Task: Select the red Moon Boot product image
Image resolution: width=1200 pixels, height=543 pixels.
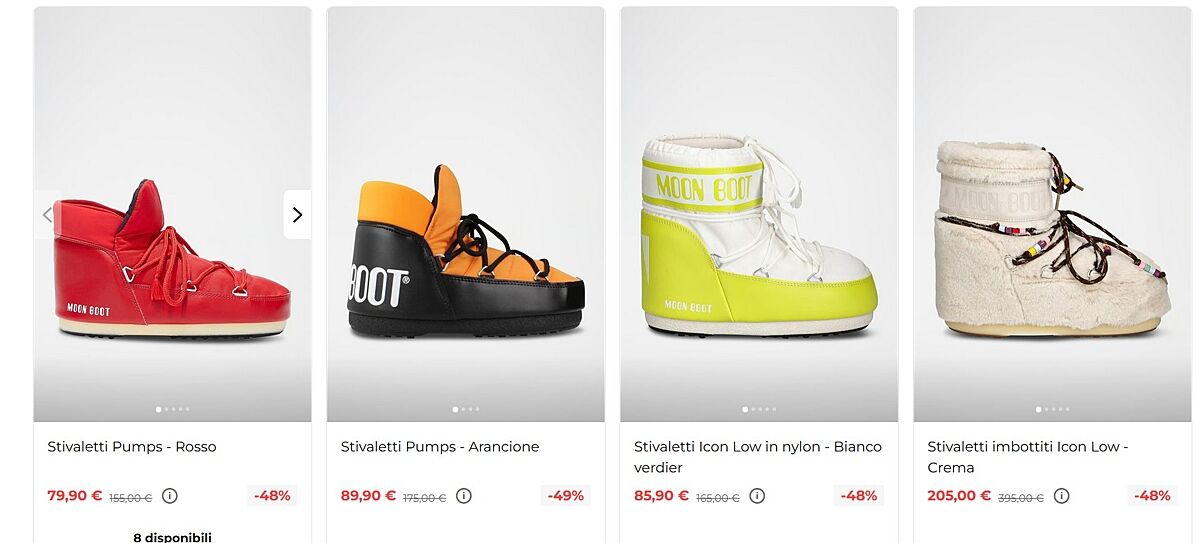Action: point(172,260)
